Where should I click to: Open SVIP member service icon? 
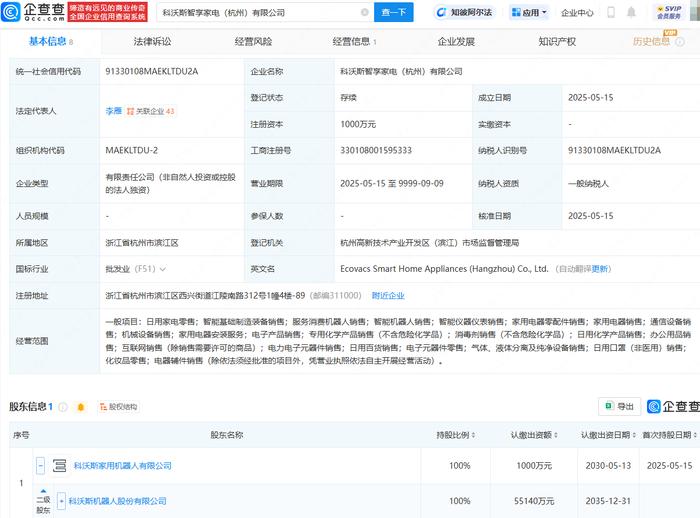[x=668, y=13]
